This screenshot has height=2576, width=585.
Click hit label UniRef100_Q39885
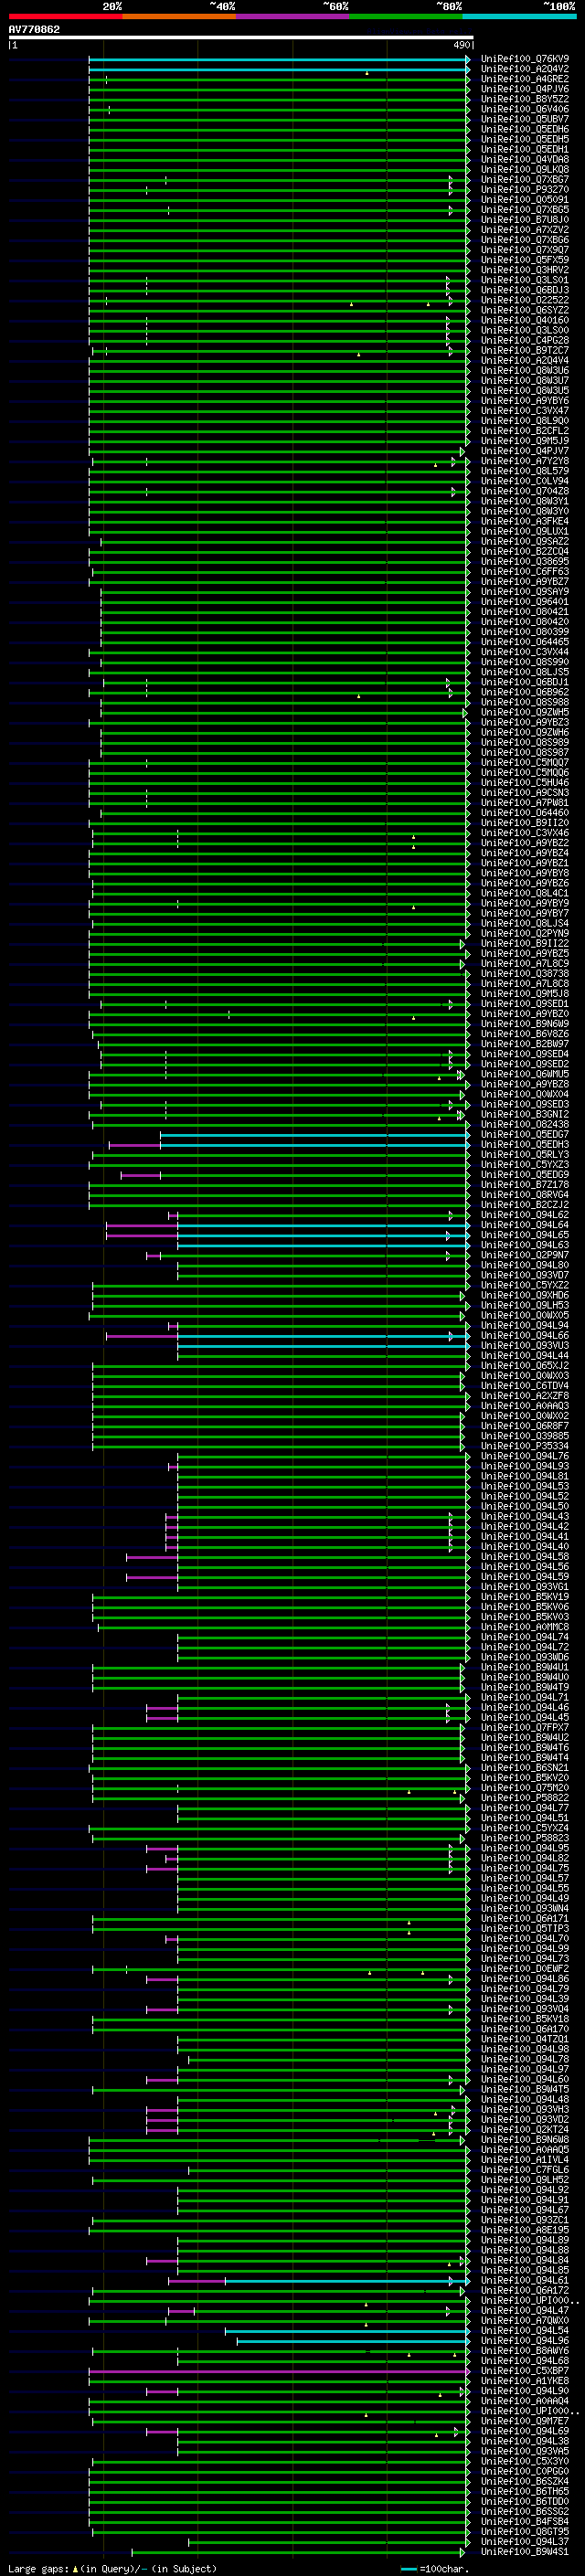[525, 1436]
